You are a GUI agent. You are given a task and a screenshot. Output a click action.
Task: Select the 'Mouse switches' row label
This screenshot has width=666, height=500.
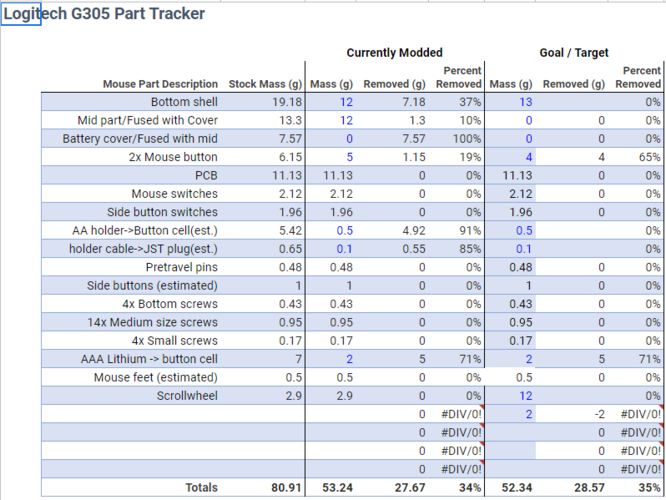pos(175,194)
